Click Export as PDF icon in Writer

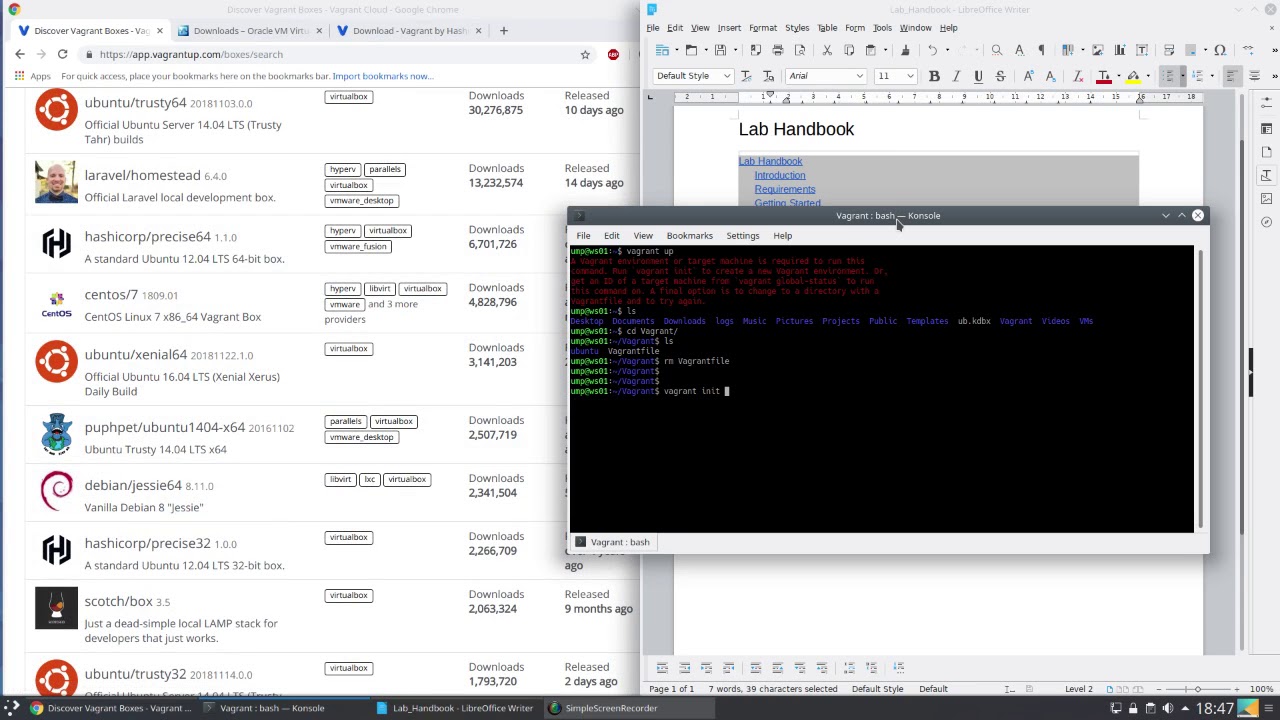(x=755, y=50)
